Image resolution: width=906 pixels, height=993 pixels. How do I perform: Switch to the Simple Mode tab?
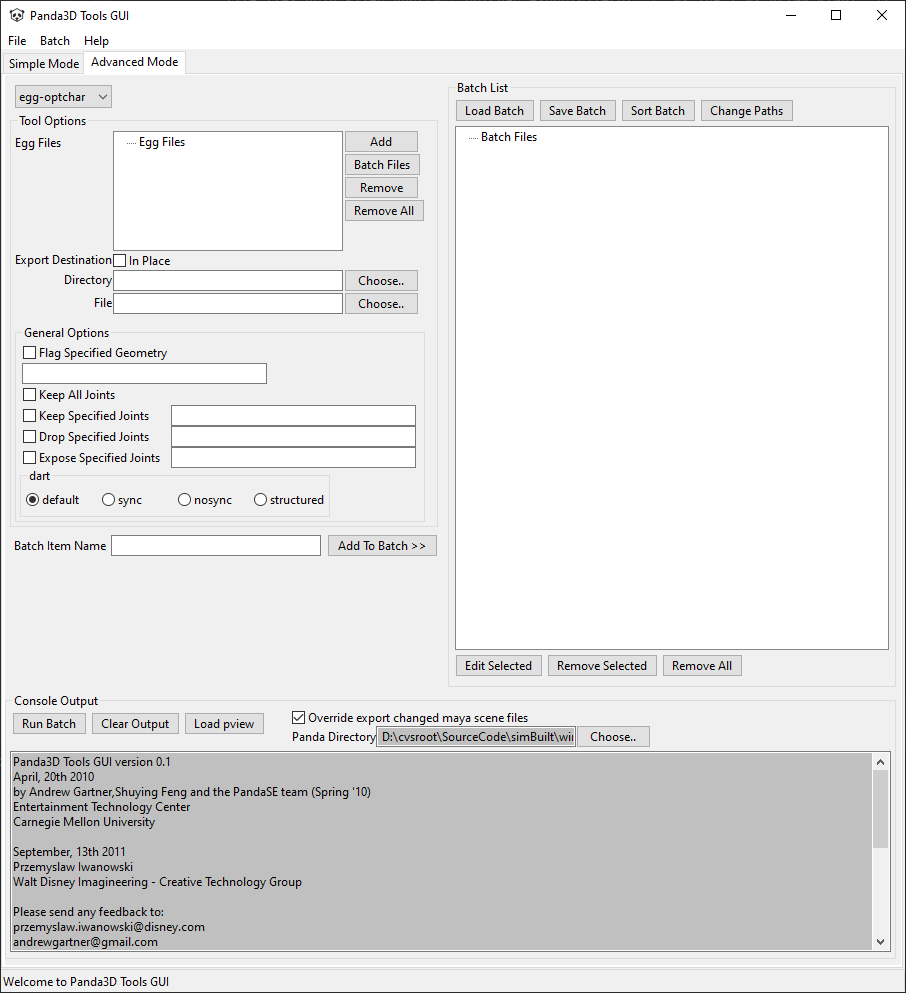click(x=44, y=63)
